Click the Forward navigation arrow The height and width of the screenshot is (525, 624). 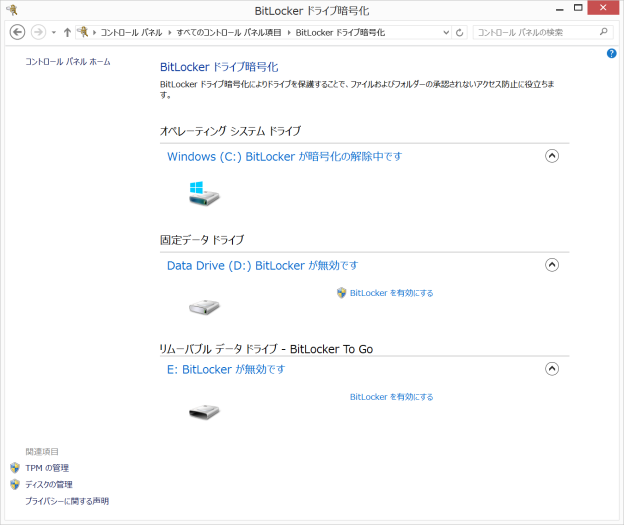(38, 32)
